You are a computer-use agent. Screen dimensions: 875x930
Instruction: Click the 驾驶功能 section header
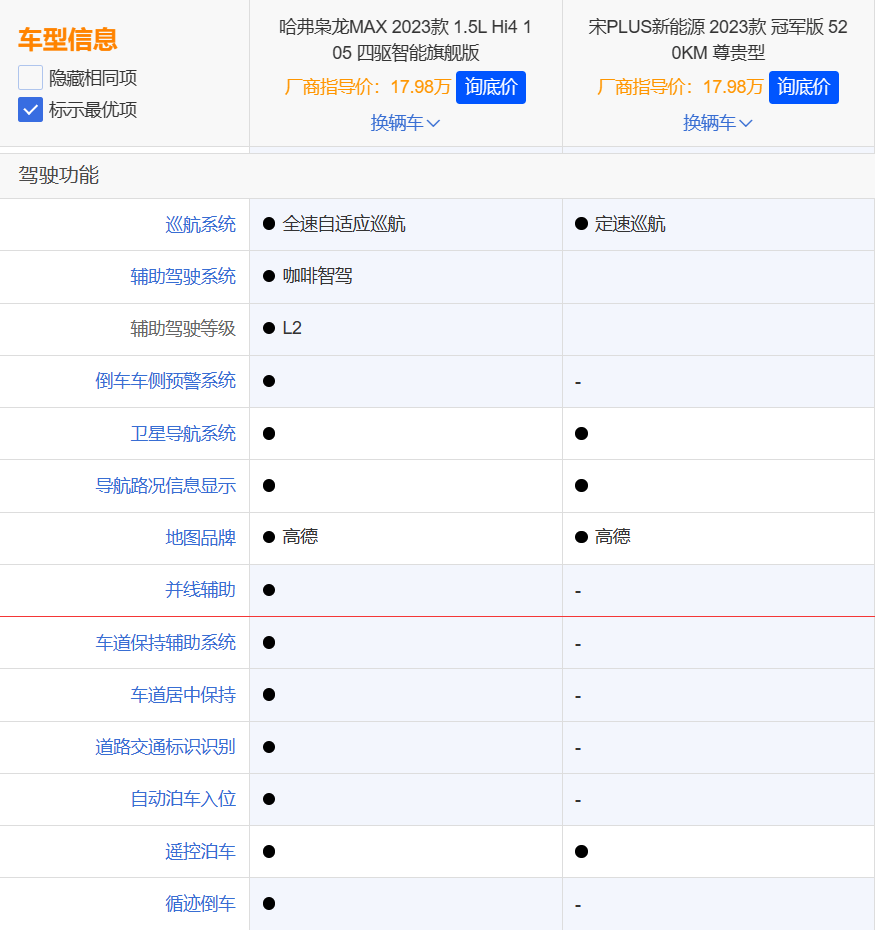(x=59, y=176)
